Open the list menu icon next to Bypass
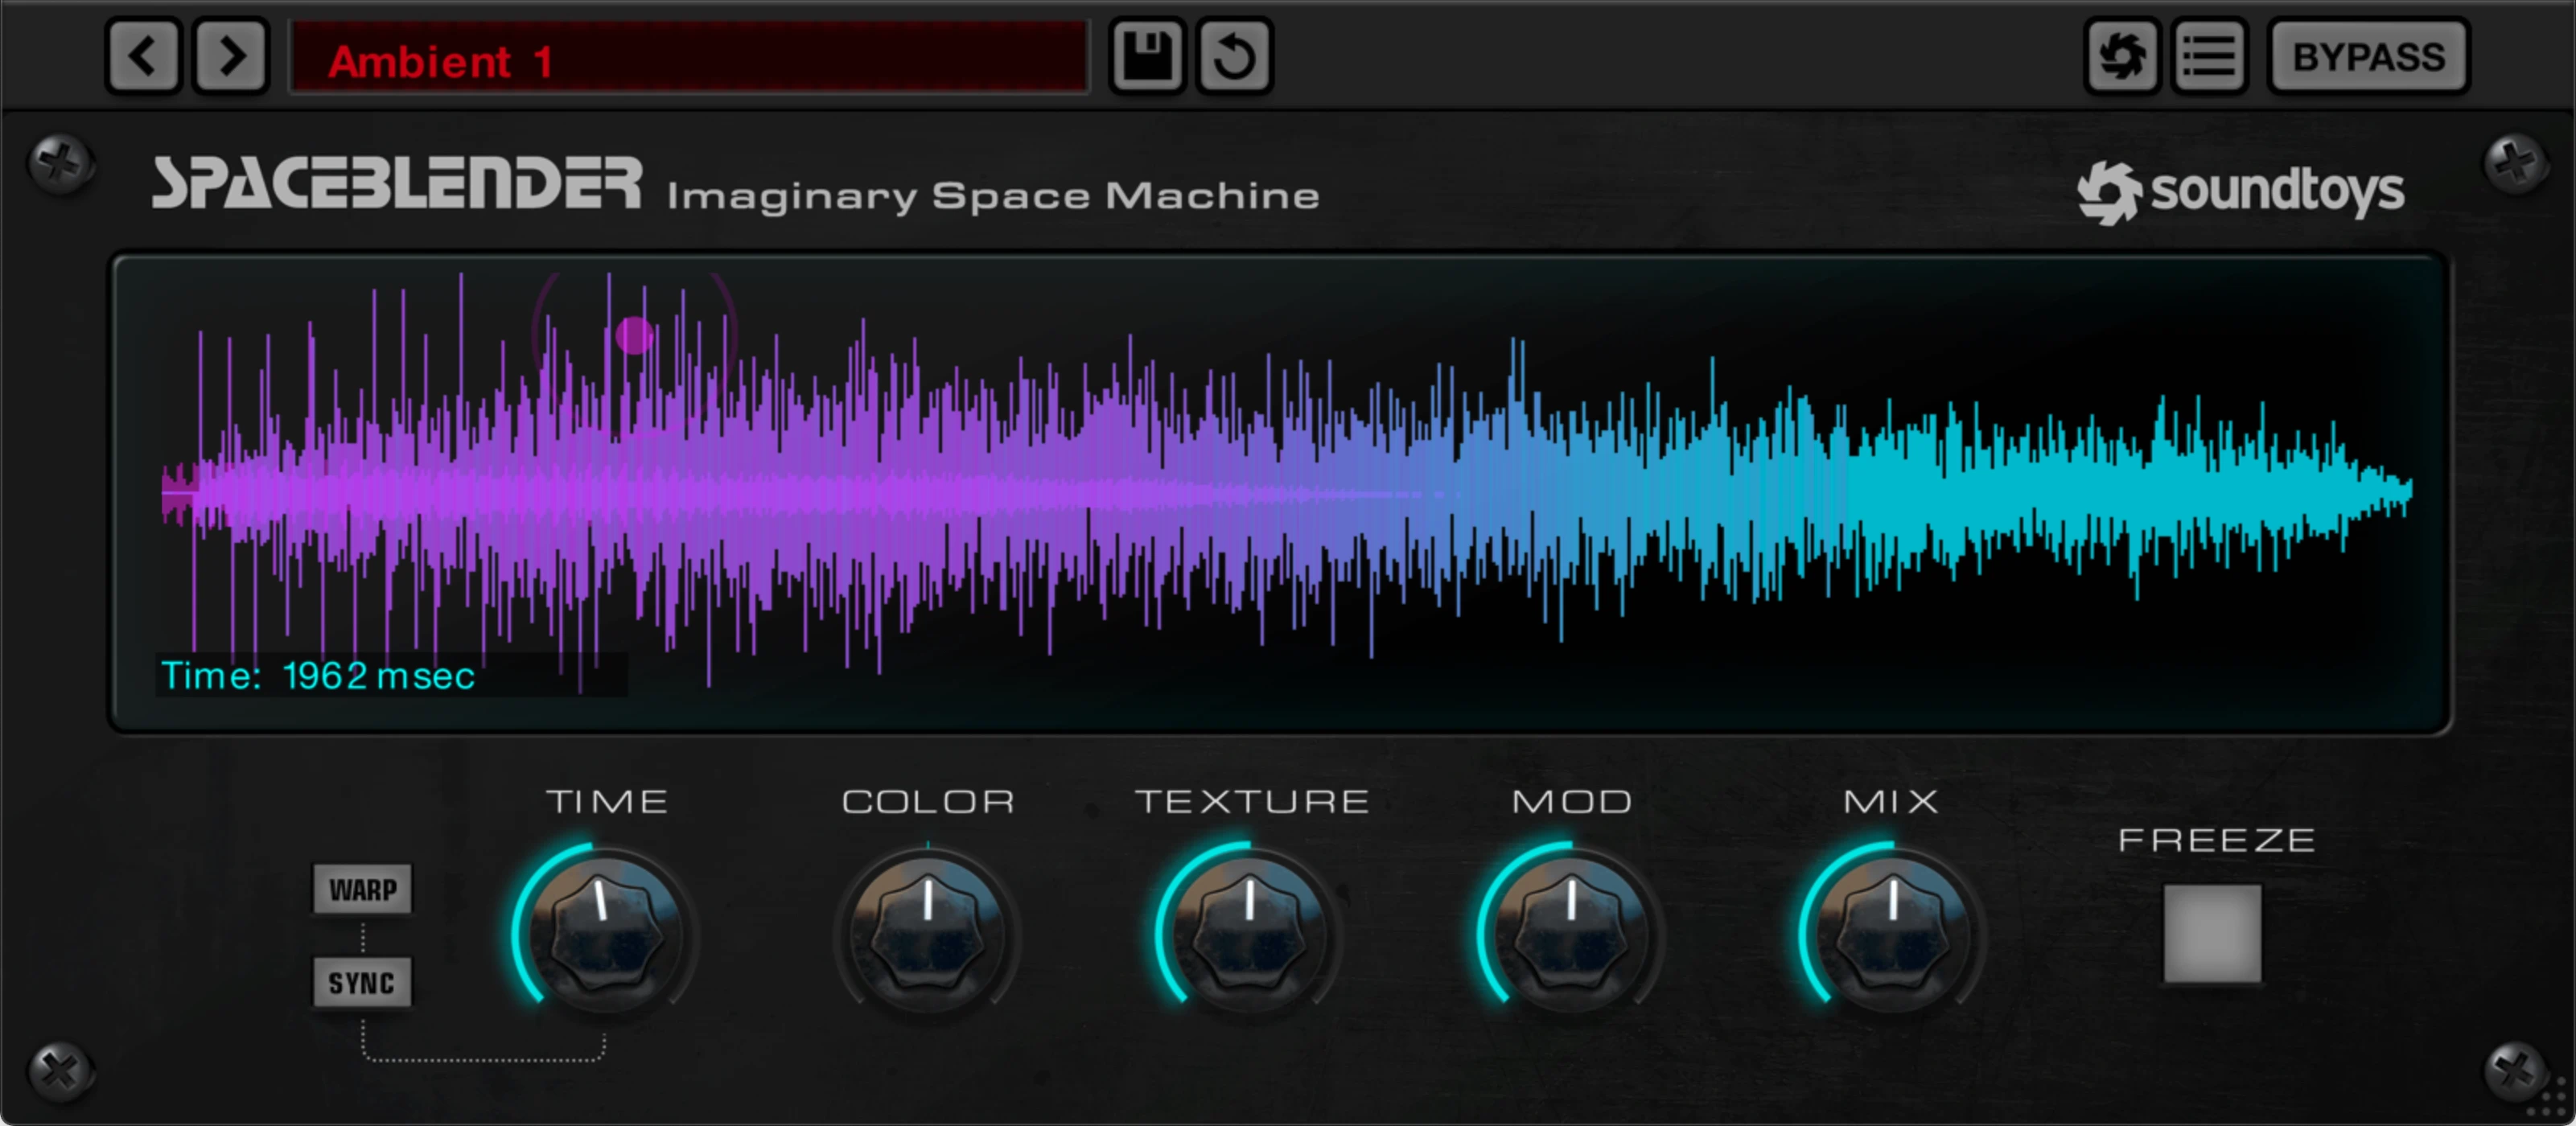The image size is (2576, 1126). 2208,56
